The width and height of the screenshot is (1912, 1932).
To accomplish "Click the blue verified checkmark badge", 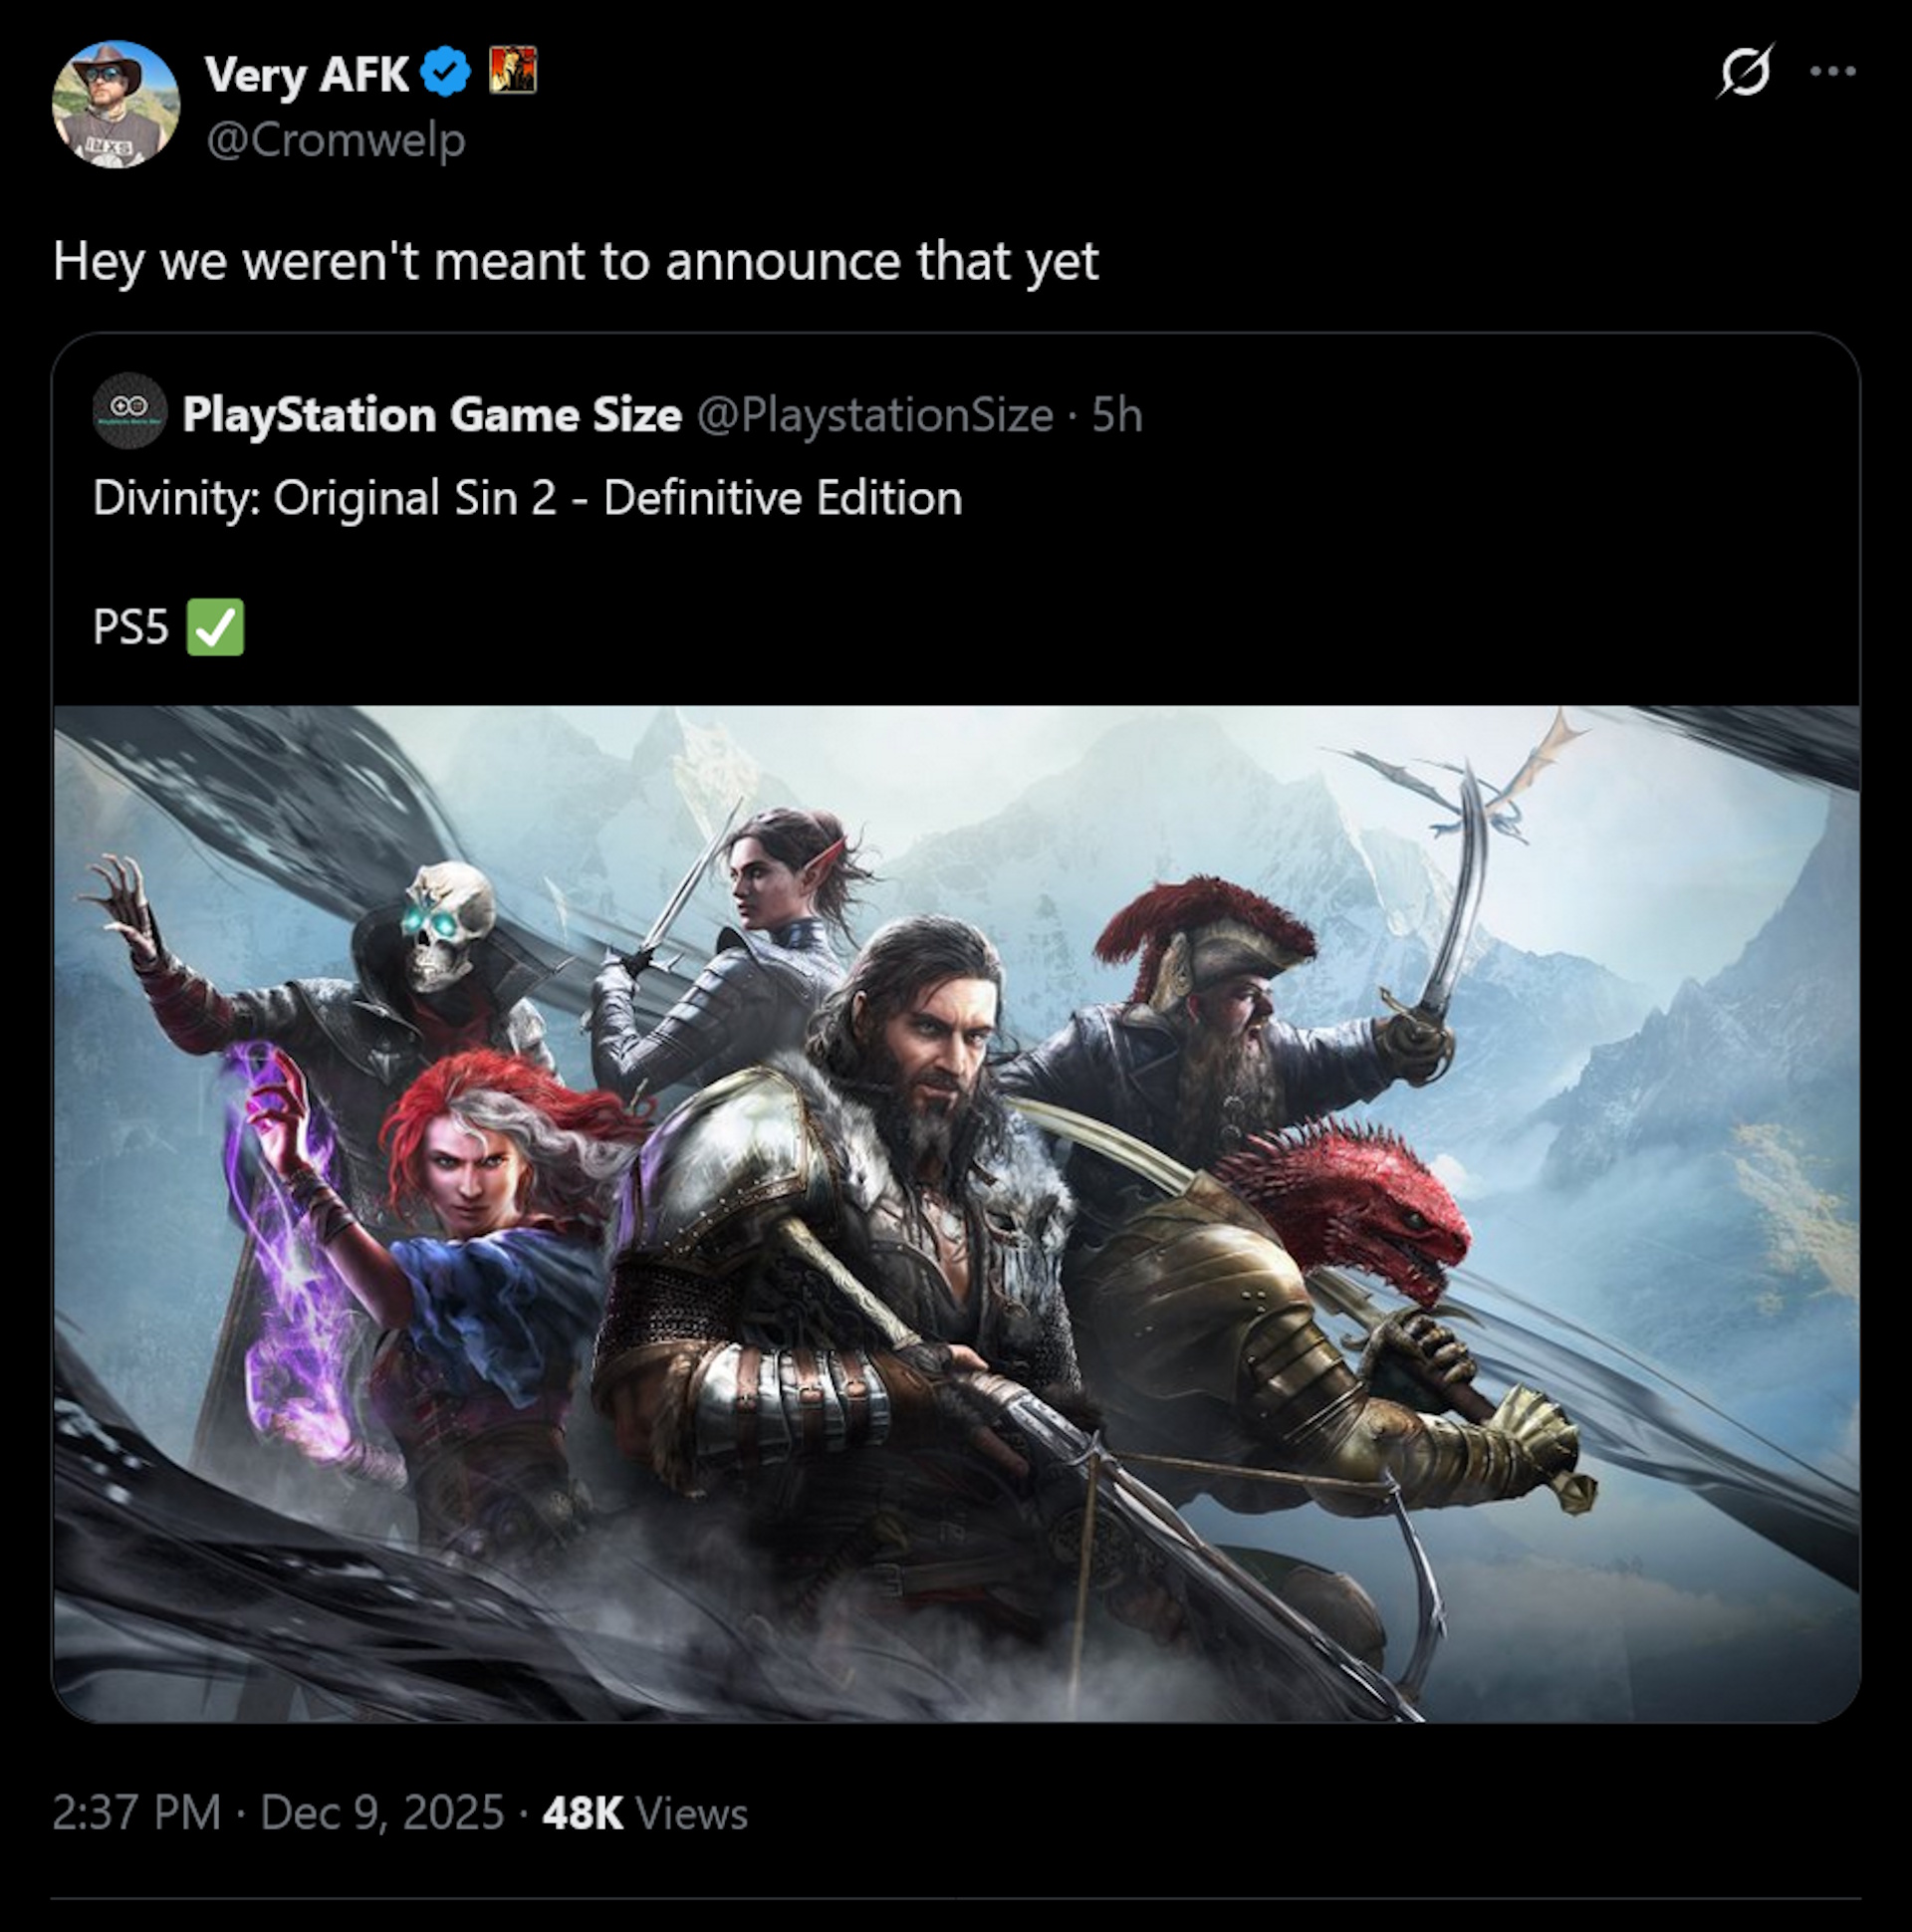I will coord(445,73).
